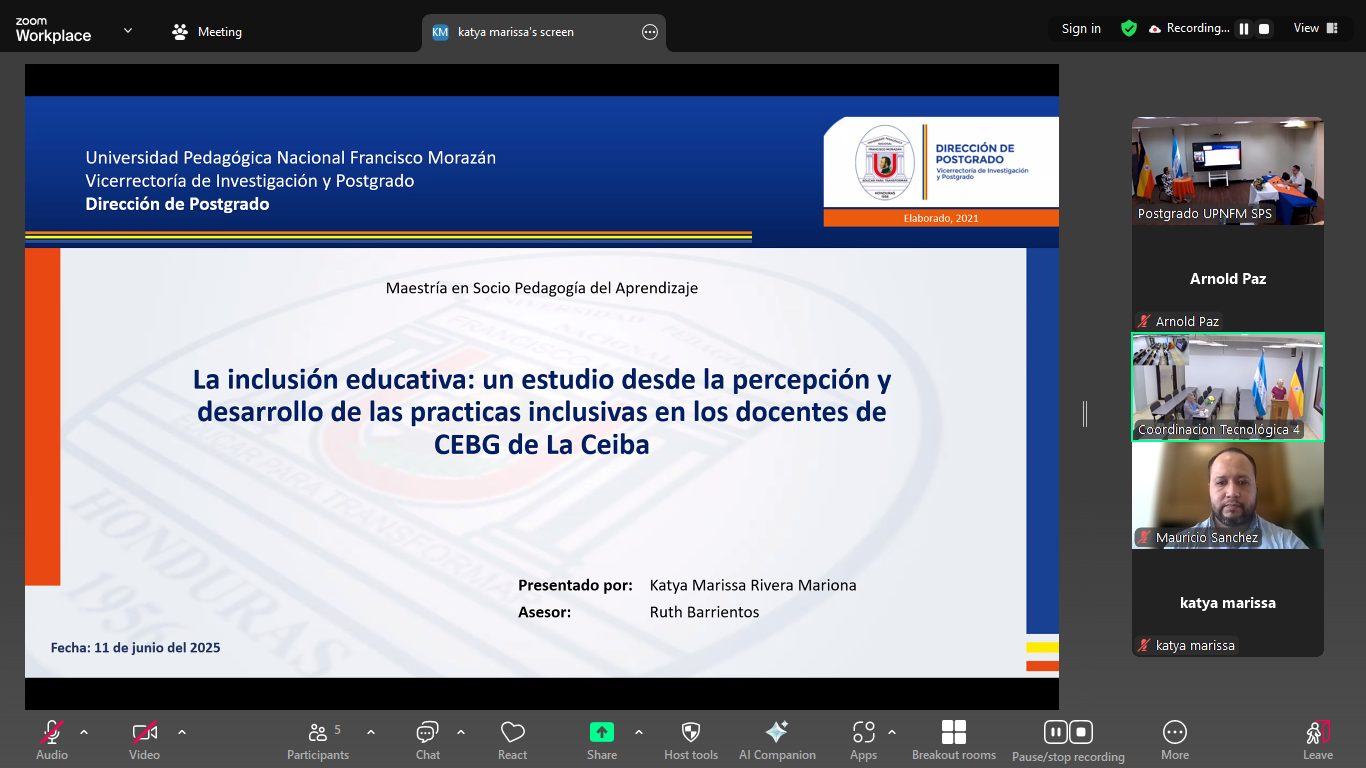
Task: Open screen share options ellipsis
Action: [x=650, y=32]
